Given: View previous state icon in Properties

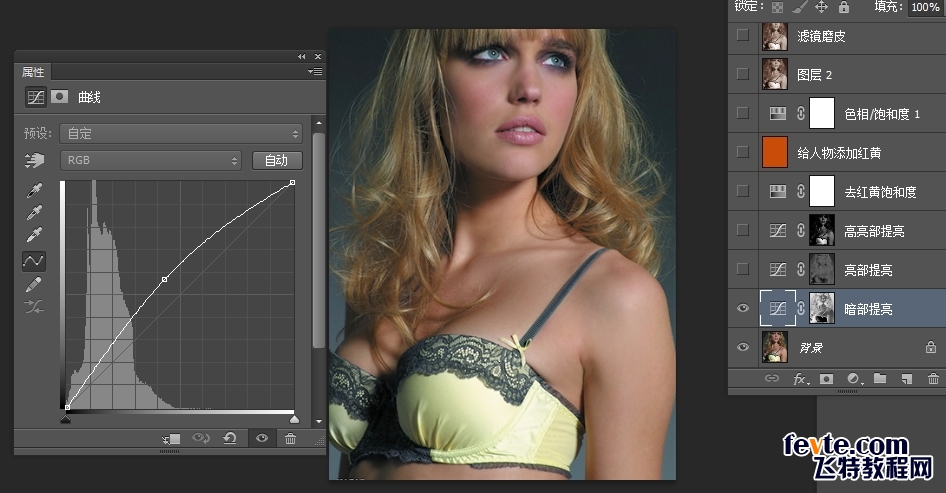Looking at the screenshot, I should pyautogui.click(x=200, y=438).
